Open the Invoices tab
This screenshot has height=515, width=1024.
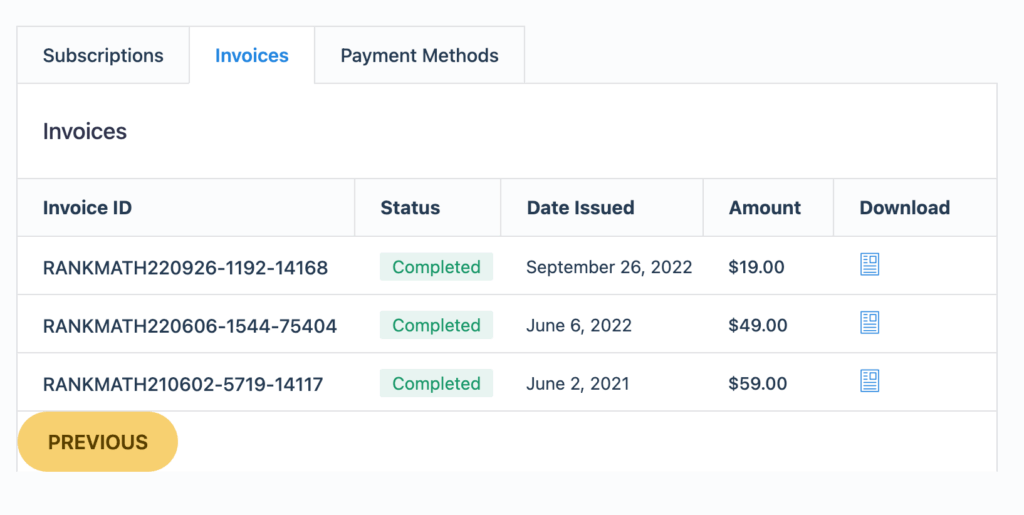[x=252, y=56]
